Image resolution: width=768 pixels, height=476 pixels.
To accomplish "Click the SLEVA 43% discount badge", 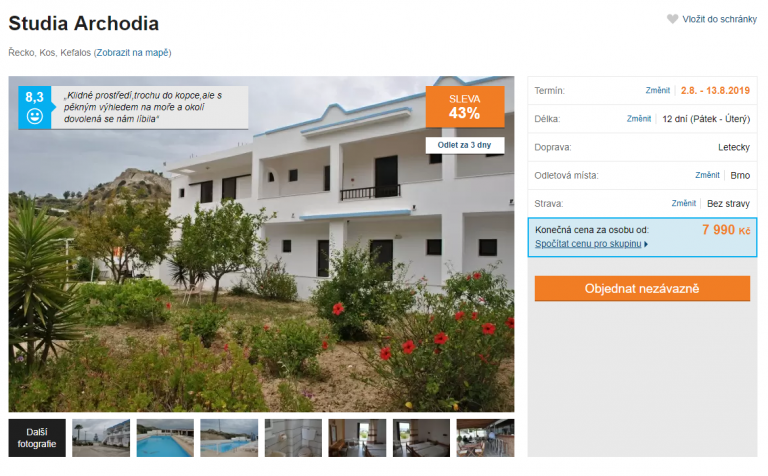I will pyautogui.click(x=465, y=107).
